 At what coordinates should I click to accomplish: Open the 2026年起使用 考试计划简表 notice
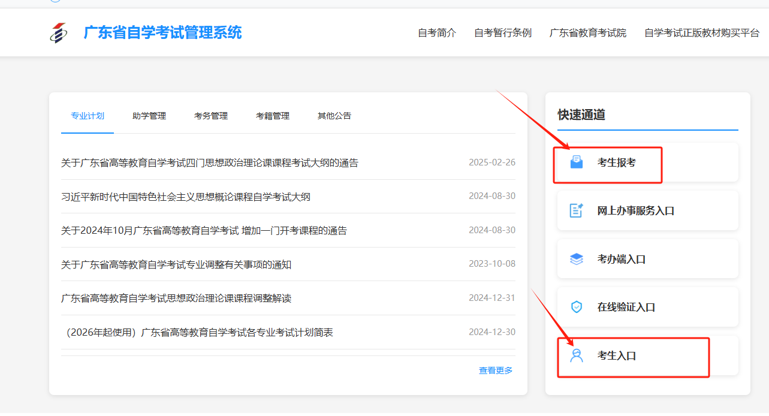point(199,333)
